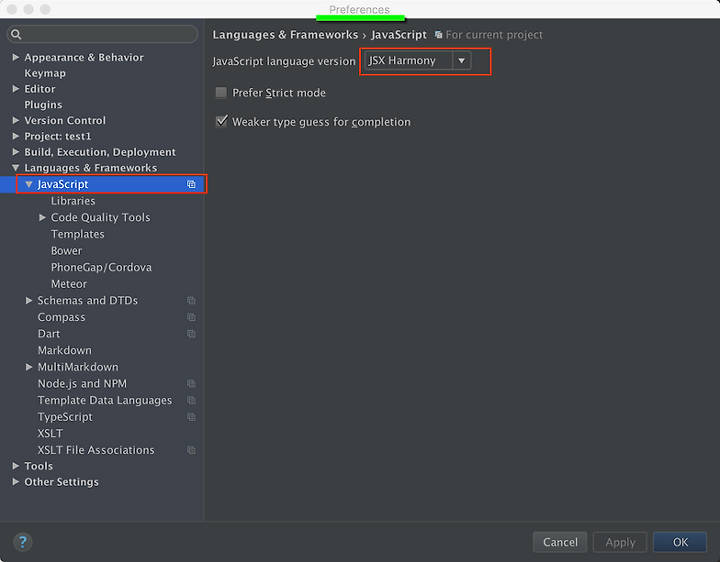Focus the preferences search field
Viewport: 720px width, 562px height.
pyautogui.click(x=102, y=34)
